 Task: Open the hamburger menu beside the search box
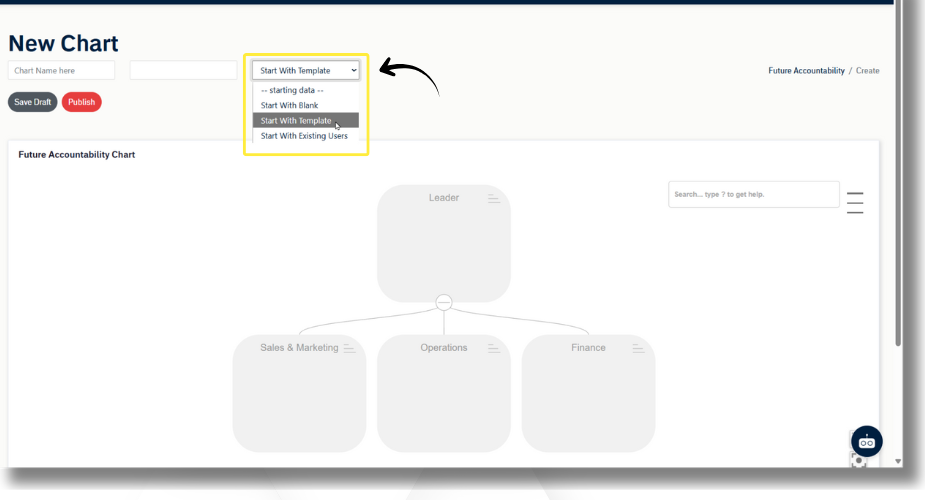tap(855, 202)
